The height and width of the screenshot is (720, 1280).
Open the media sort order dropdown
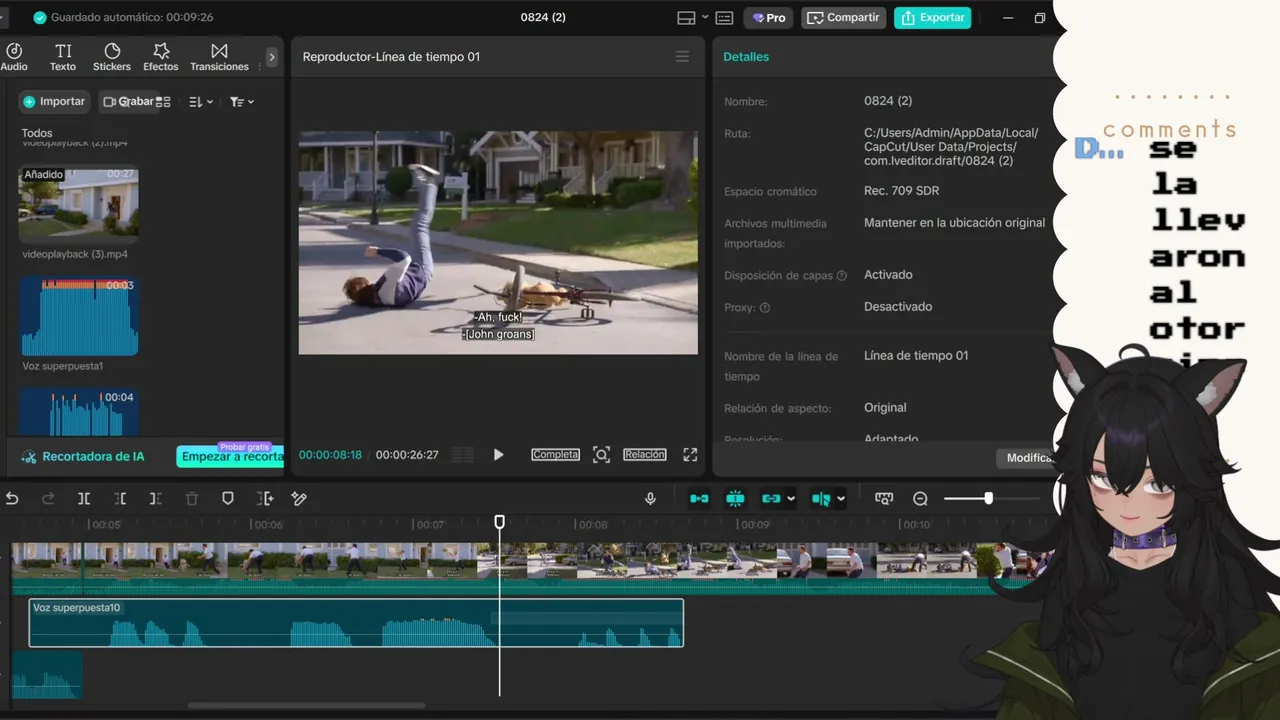(201, 102)
